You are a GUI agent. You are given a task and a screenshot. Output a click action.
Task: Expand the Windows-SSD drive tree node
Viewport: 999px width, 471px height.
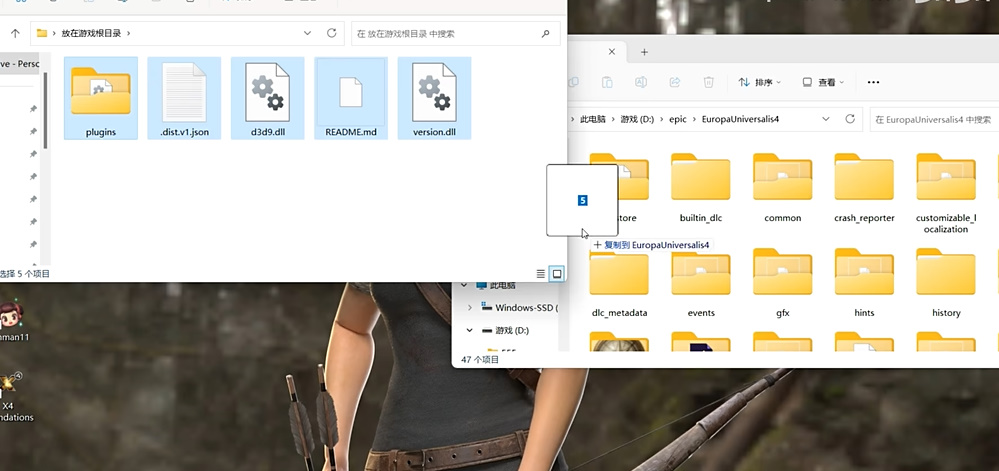[x=470, y=308]
